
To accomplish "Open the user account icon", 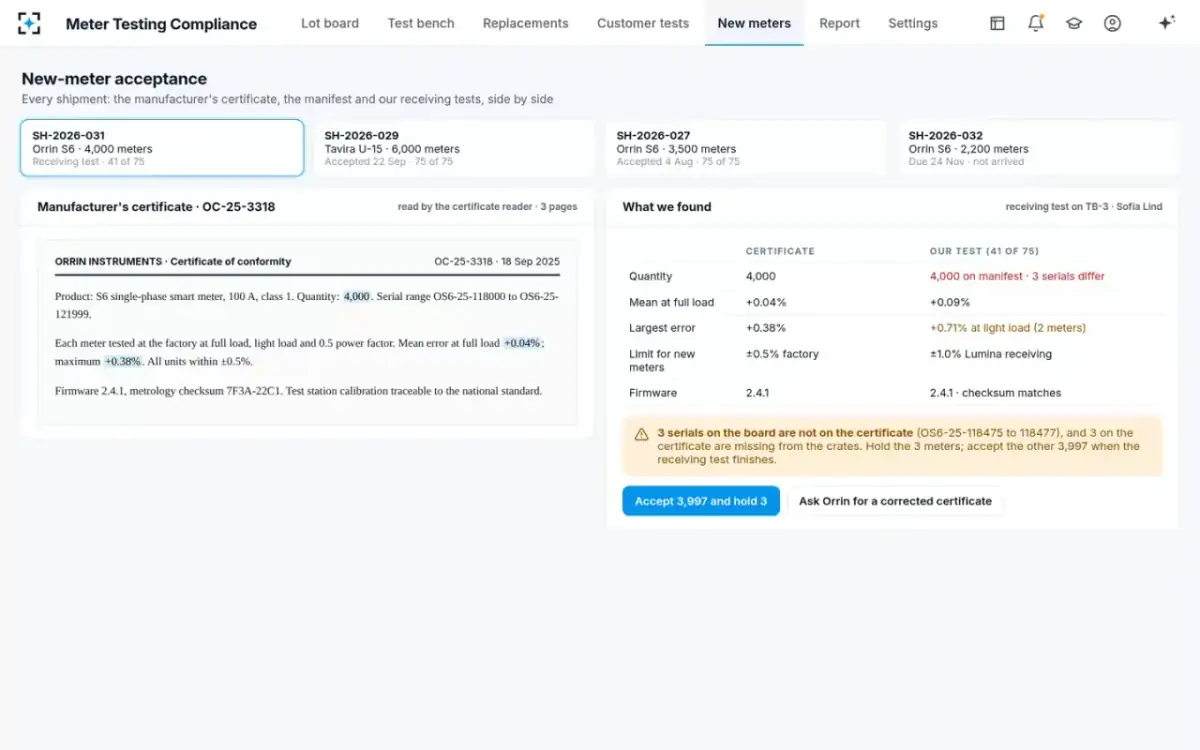I will pyautogui.click(x=1112, y=23).
